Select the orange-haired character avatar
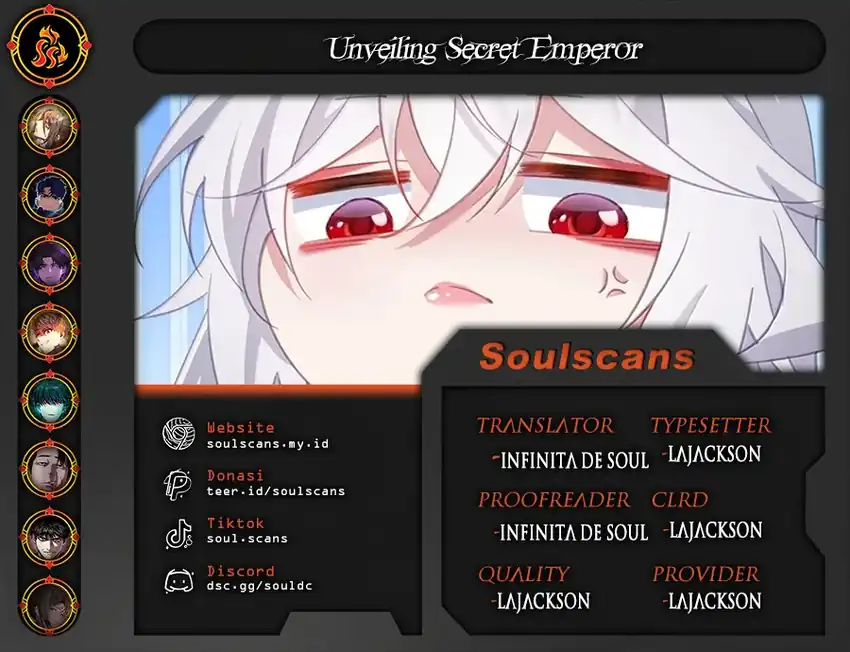This screenshot has width=850, height=652. (x=49, y=332)
